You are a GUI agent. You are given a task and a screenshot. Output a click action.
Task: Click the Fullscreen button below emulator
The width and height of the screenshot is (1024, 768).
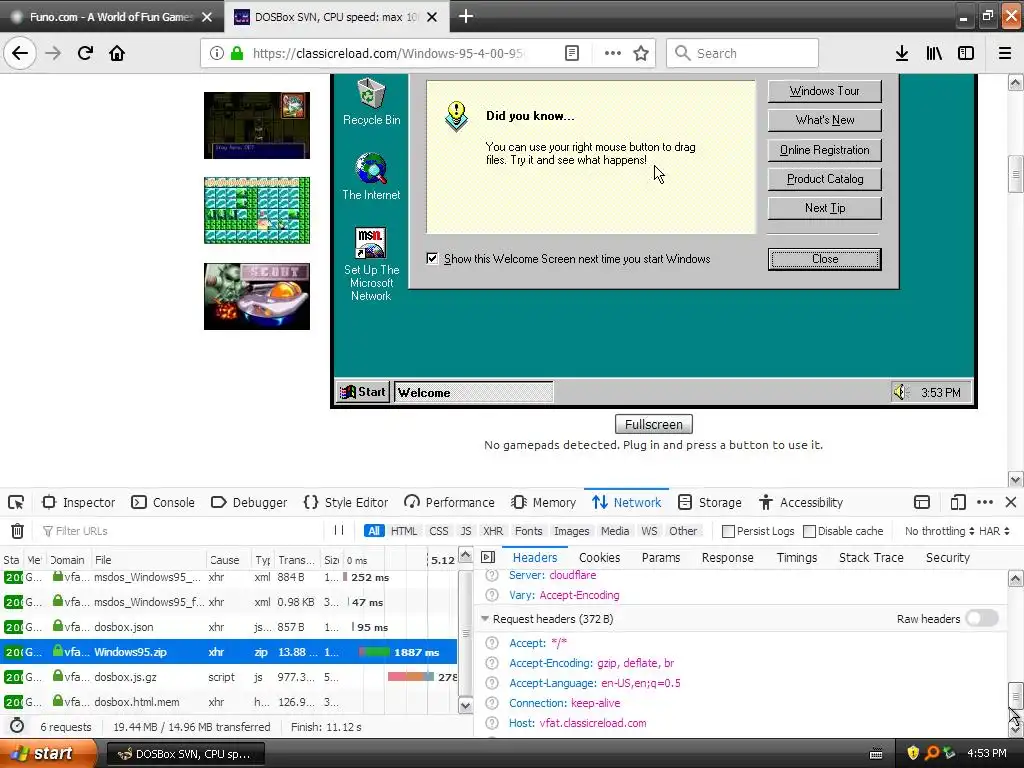click(x=653, y=424)
